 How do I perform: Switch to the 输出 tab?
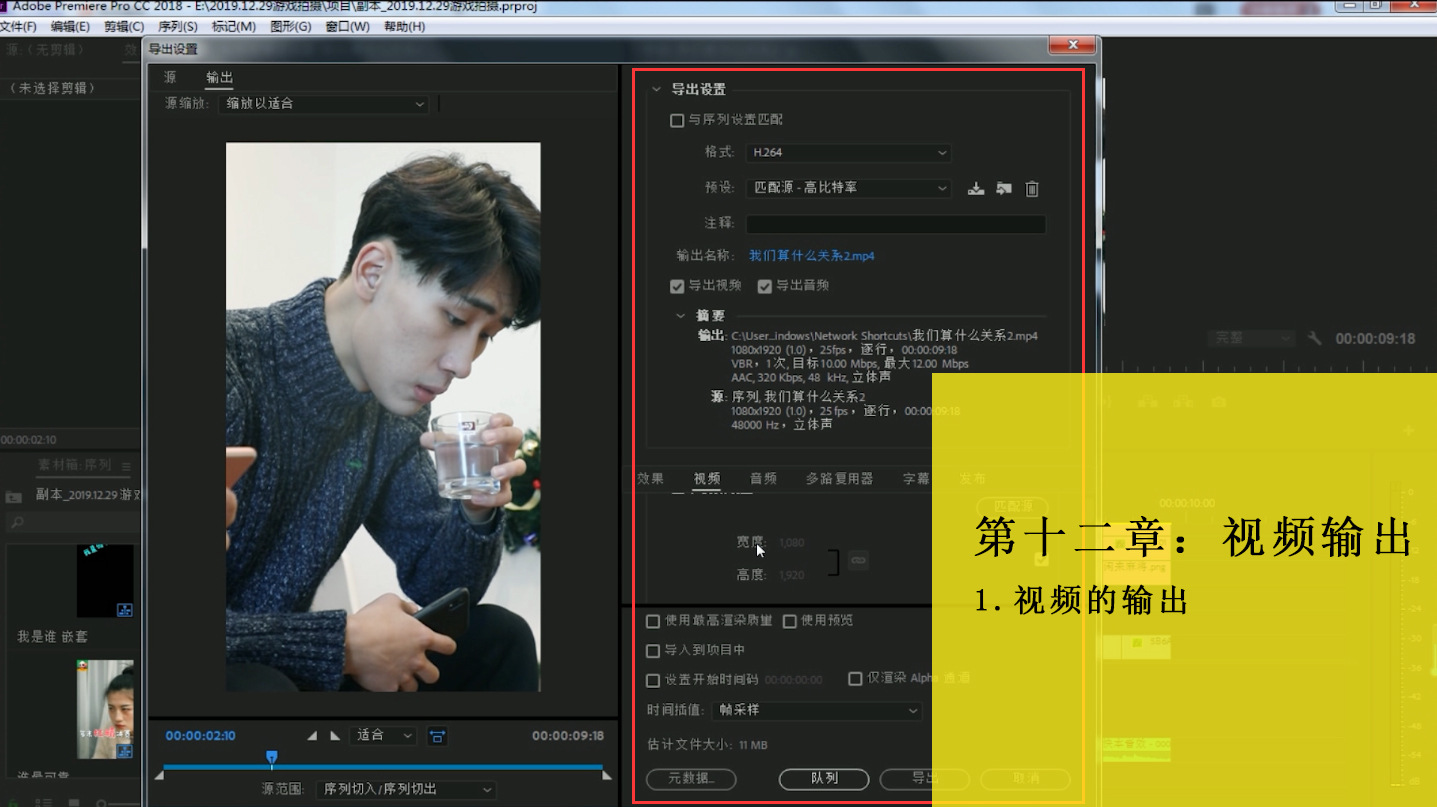(x=219, y=77)
